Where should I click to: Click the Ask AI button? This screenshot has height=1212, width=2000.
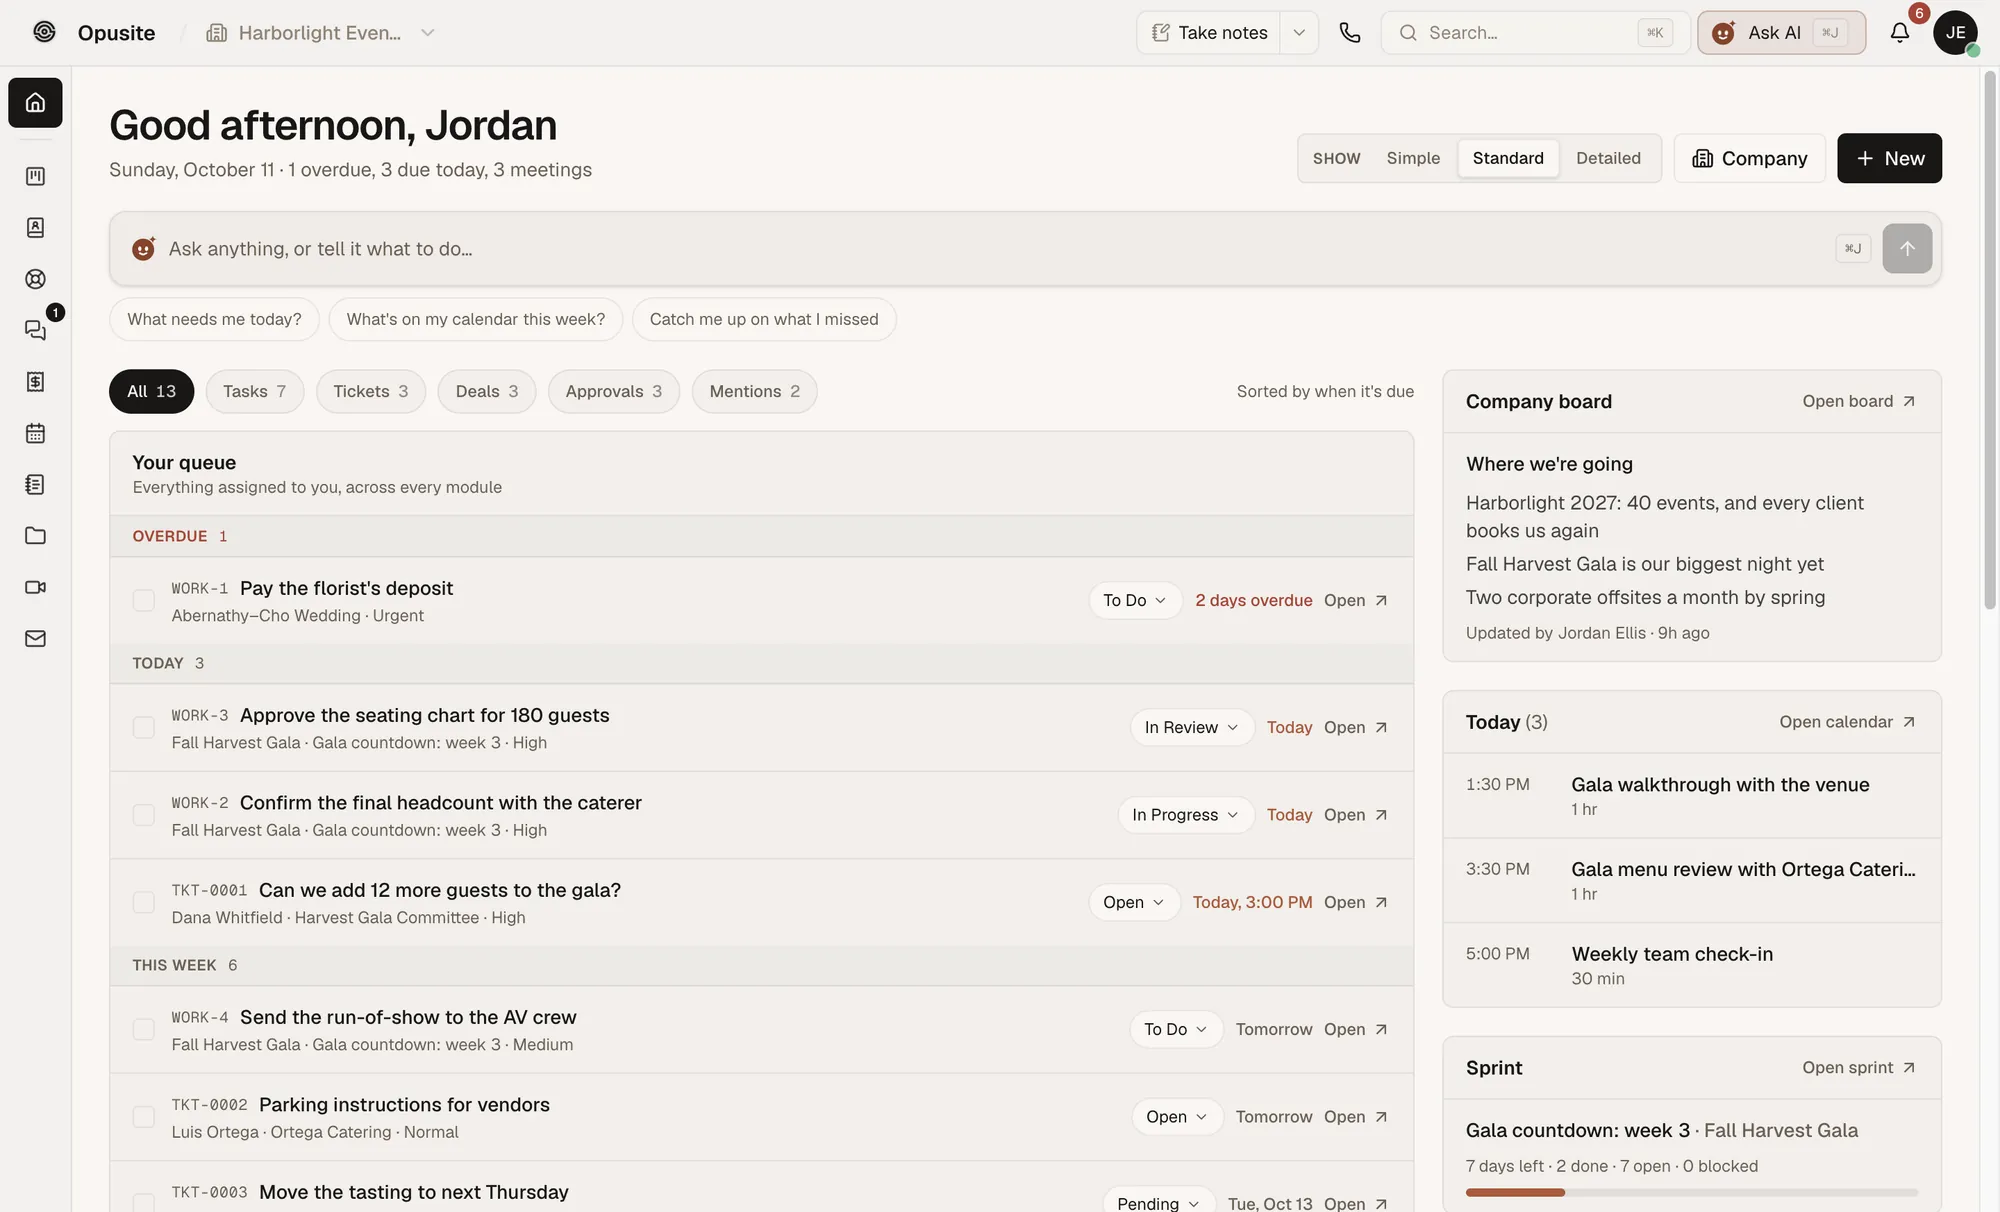click(x=1782, y=33)
